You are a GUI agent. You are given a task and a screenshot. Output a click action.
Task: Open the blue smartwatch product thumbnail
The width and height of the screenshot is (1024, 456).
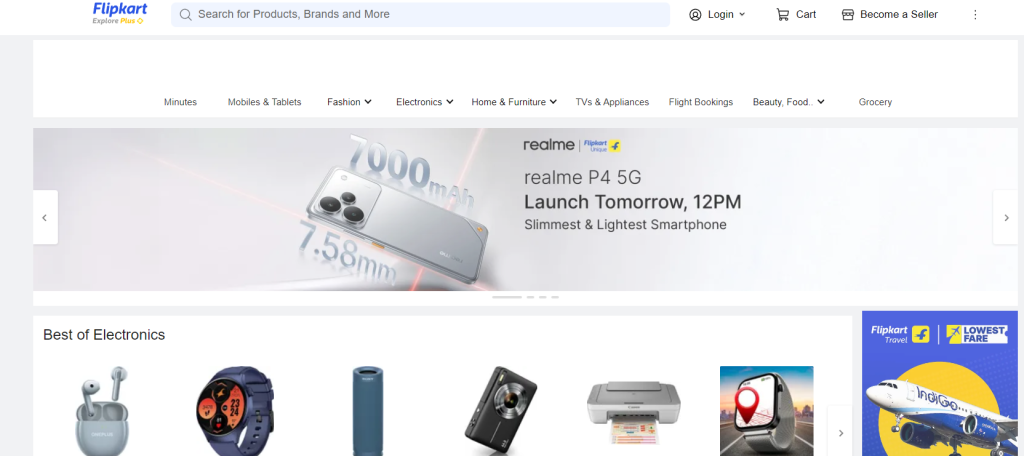(x=235, y=411)
